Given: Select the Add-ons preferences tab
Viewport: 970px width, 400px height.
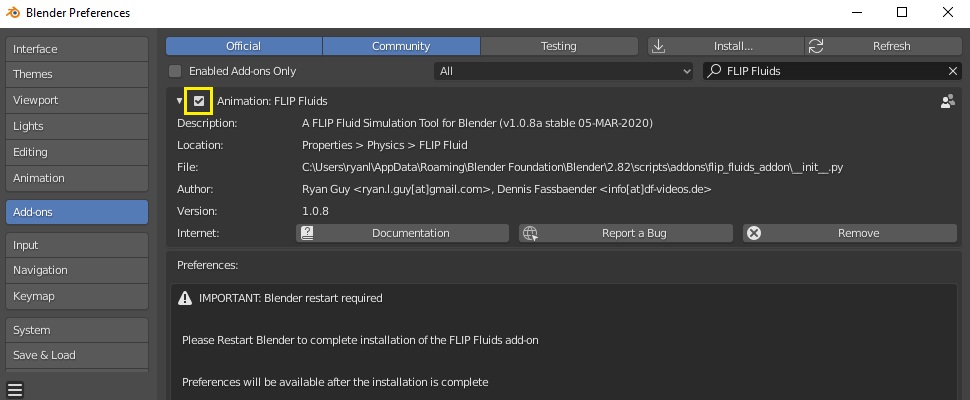Looking at the screenshot, I should tap(77, 212).
